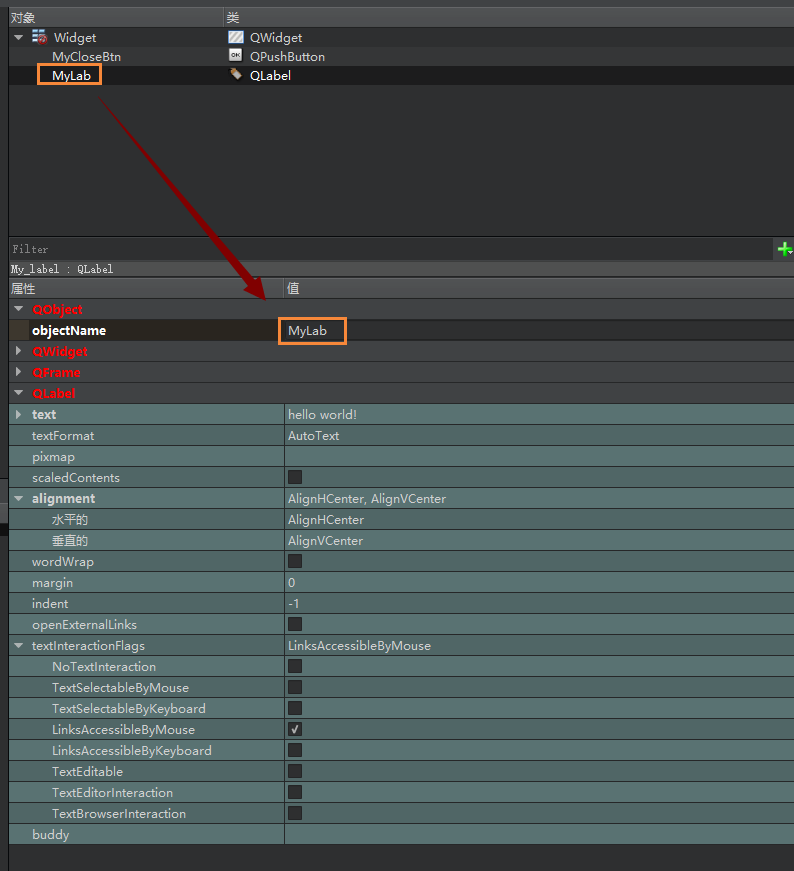794x871 pixels.
Task: Enable the openExternalLinks checkbox
Action: (295, 624)
